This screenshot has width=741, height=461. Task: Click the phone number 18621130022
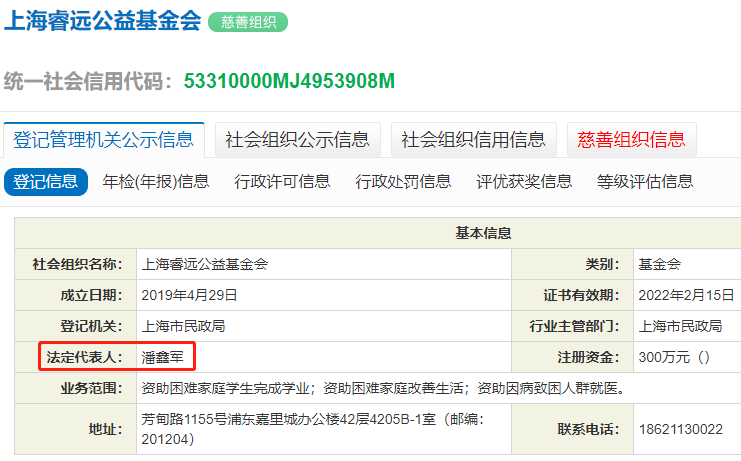681,429
